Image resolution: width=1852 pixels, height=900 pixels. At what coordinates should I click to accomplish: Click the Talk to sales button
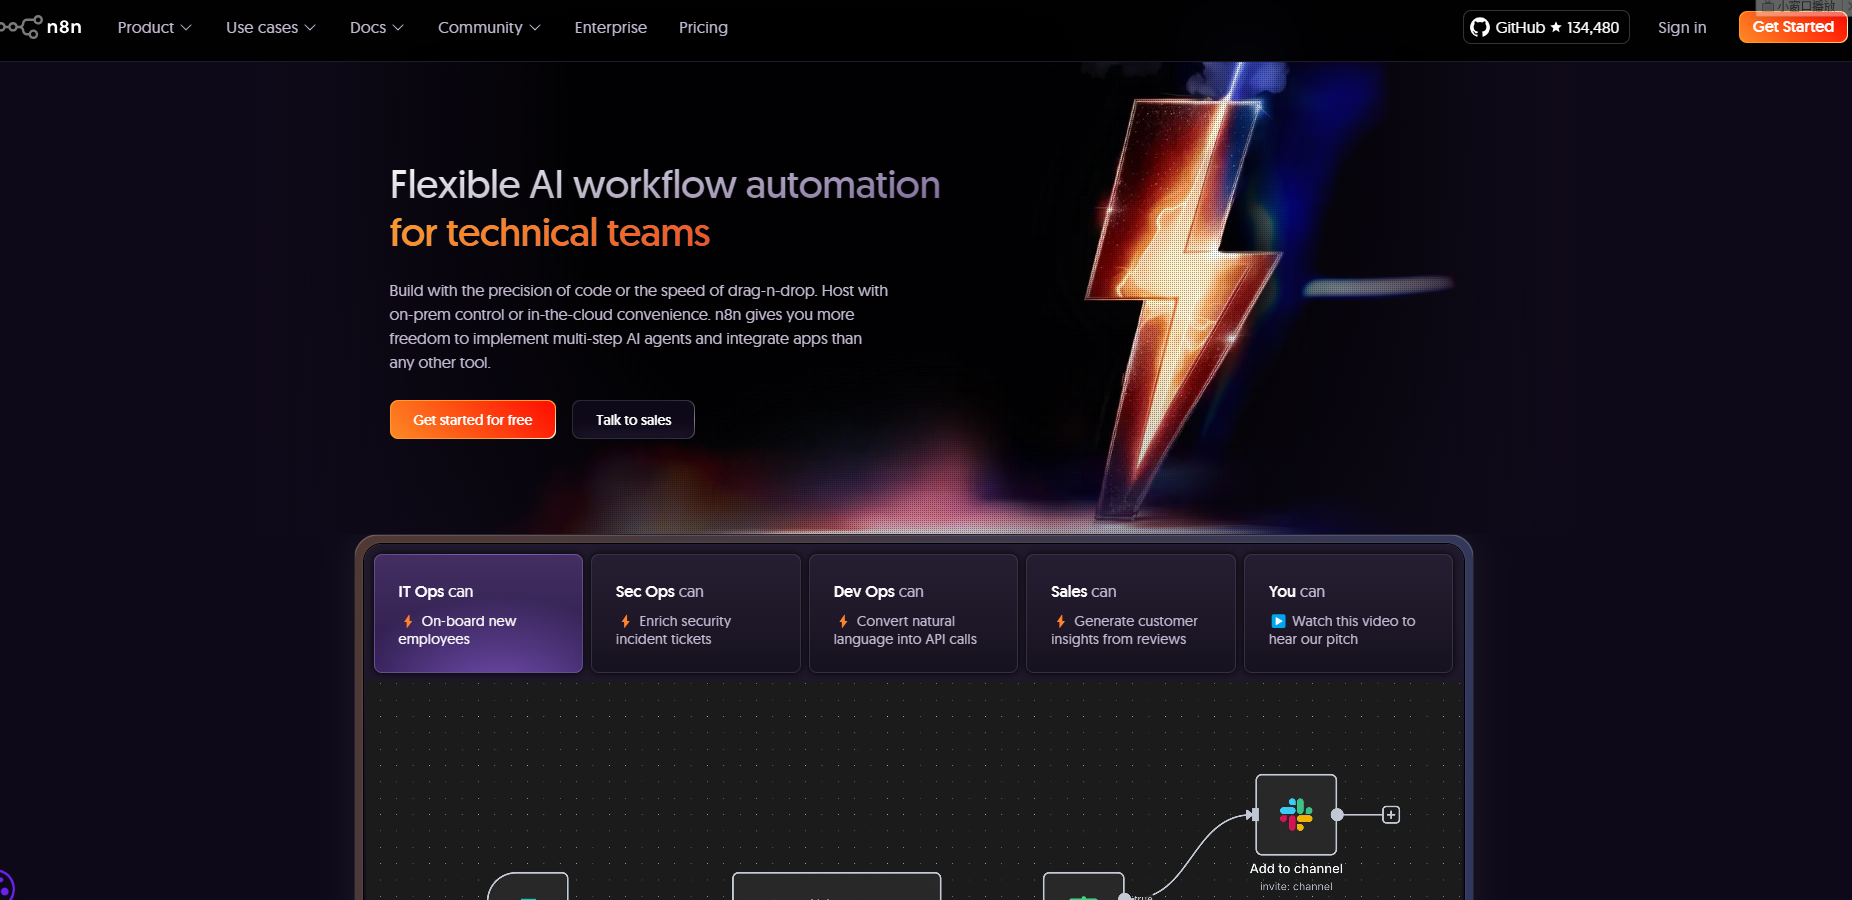(633, 420)
